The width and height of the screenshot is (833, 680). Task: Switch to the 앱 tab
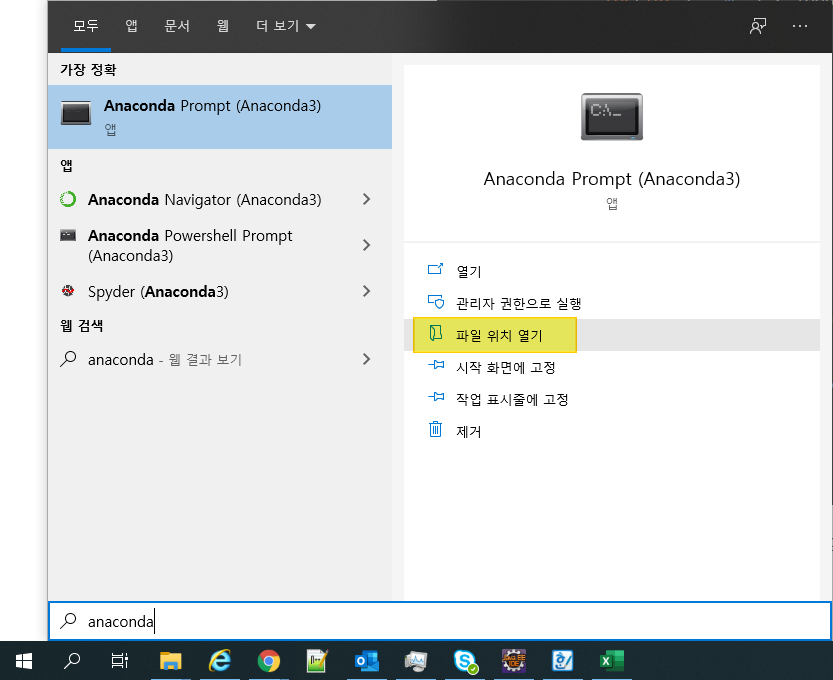[x=131, y=26]
